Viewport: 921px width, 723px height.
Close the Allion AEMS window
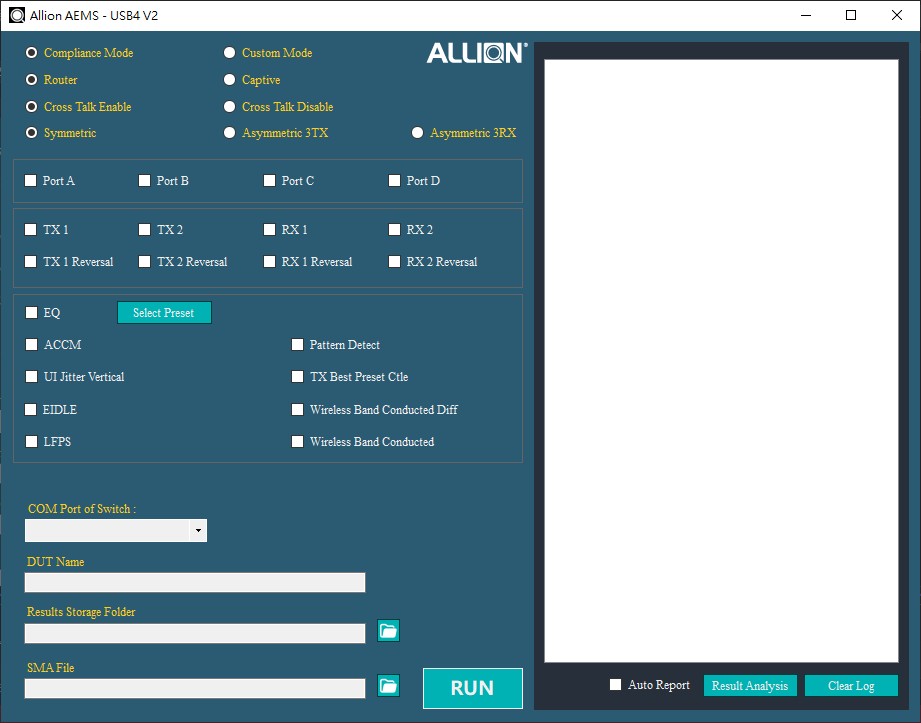pos(897,15)
